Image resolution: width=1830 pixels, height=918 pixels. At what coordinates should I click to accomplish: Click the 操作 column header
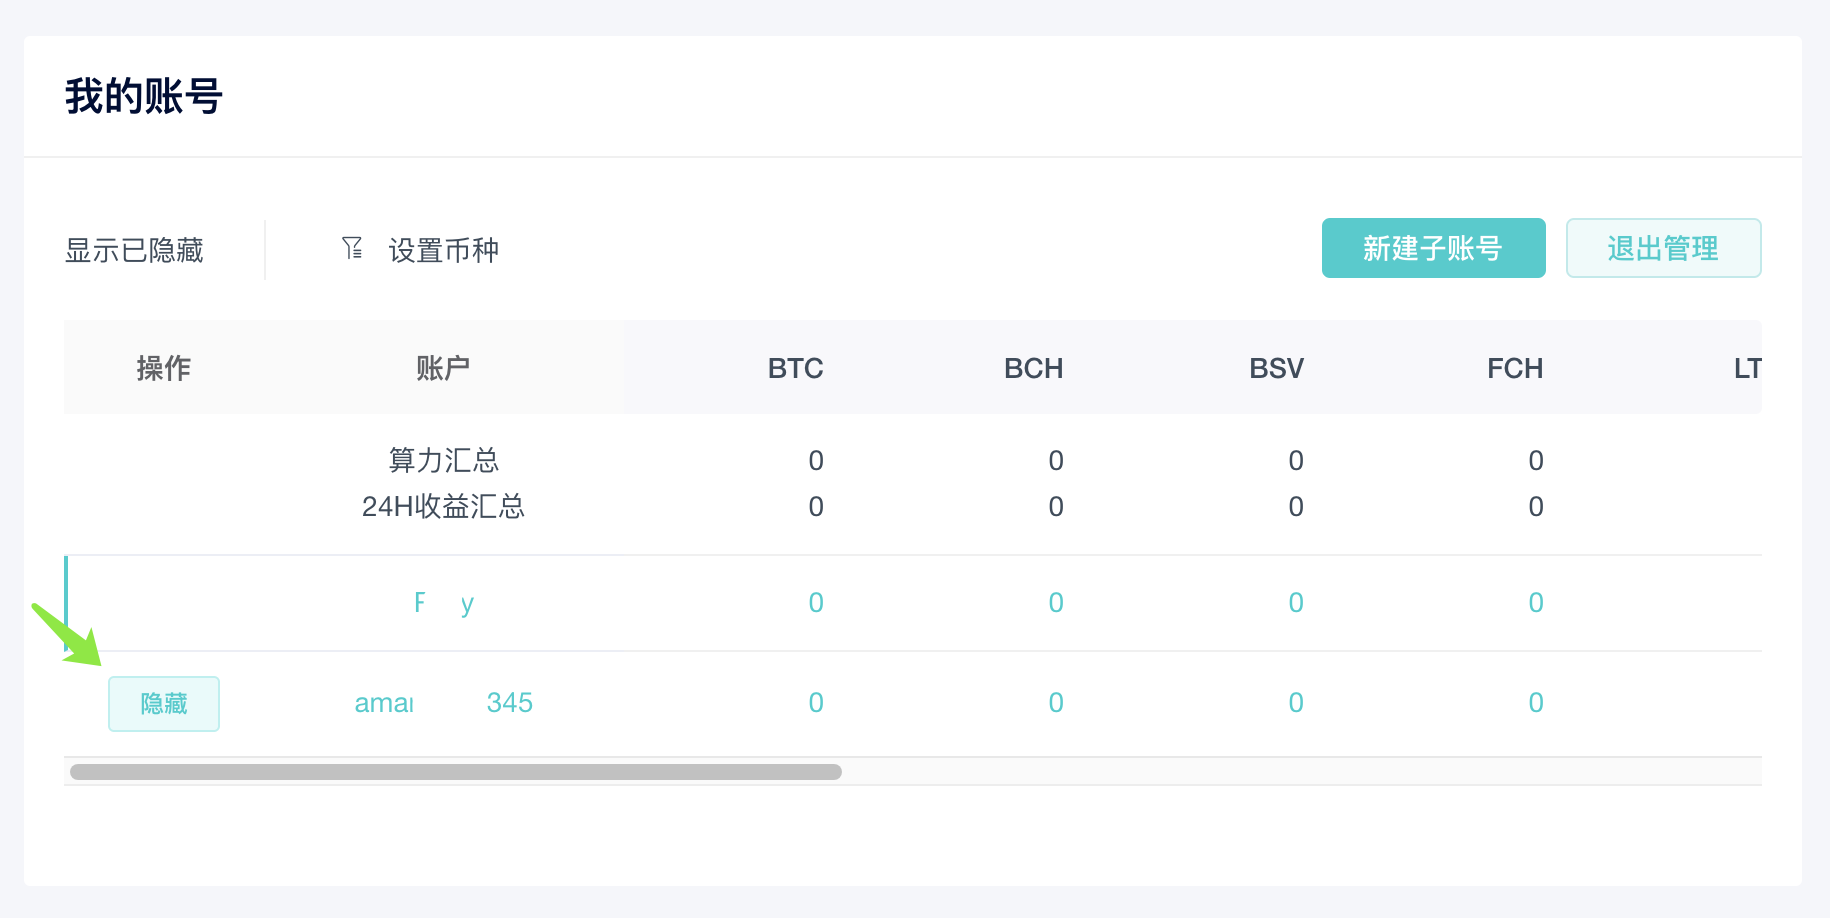(x=164, y=368)
